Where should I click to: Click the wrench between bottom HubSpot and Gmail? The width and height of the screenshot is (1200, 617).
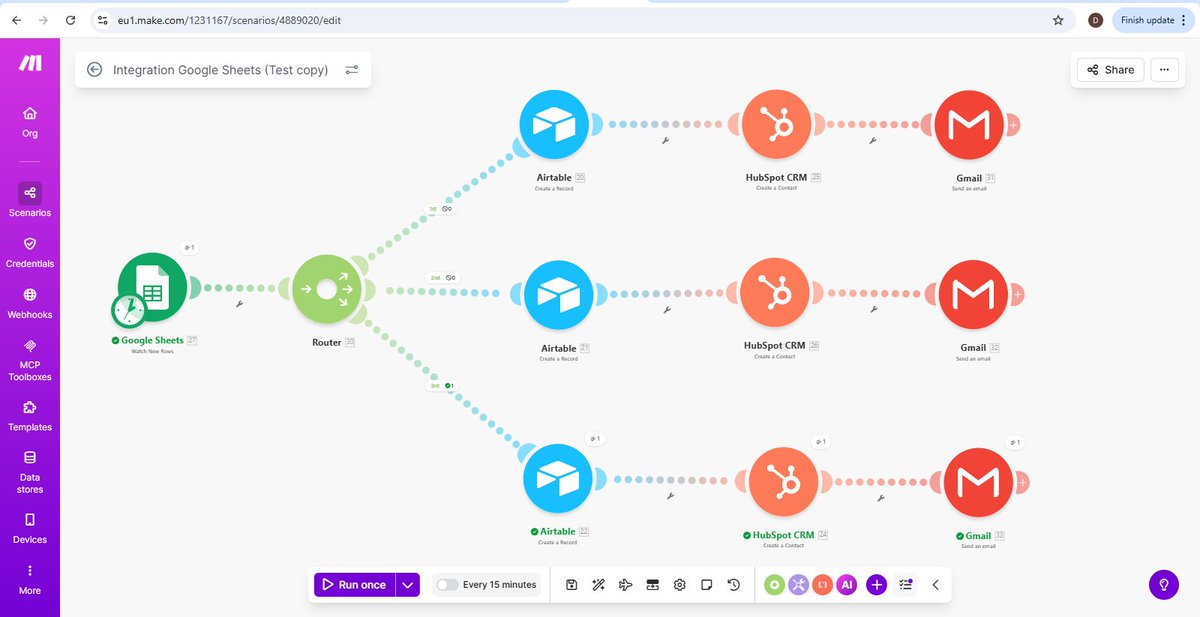click(881, 498)
